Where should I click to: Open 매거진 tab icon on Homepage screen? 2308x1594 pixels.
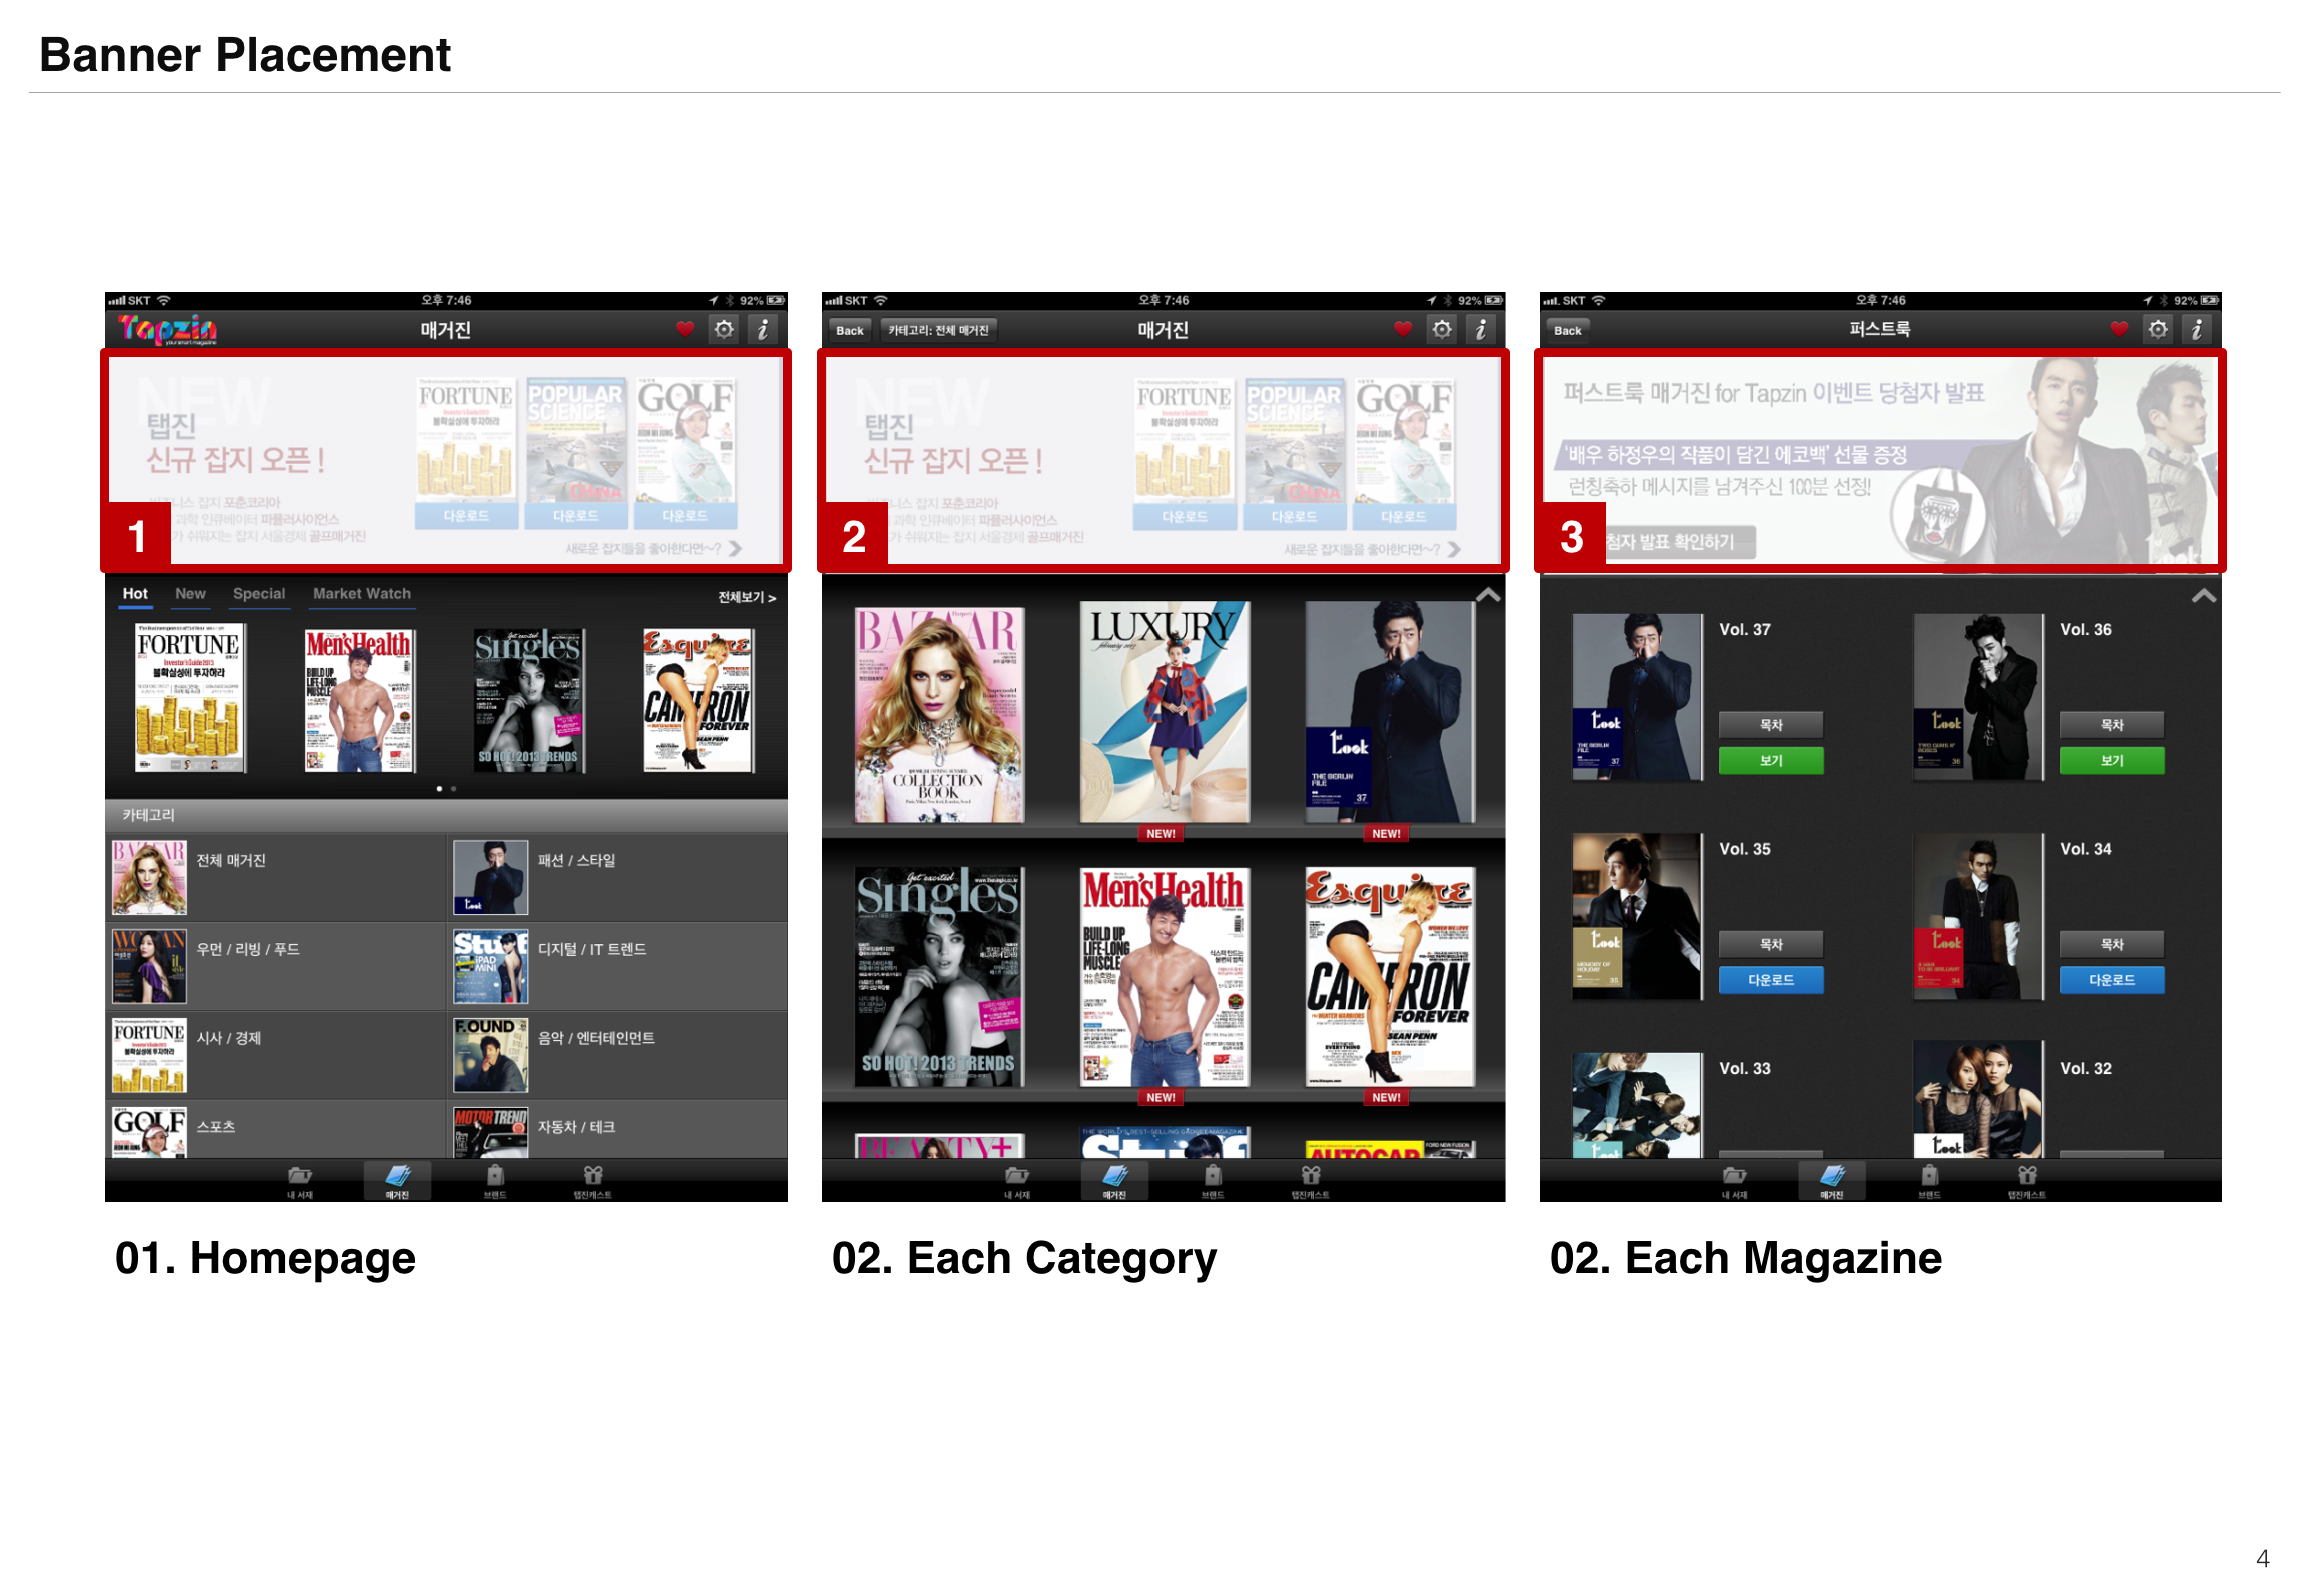pos(398,1181)
